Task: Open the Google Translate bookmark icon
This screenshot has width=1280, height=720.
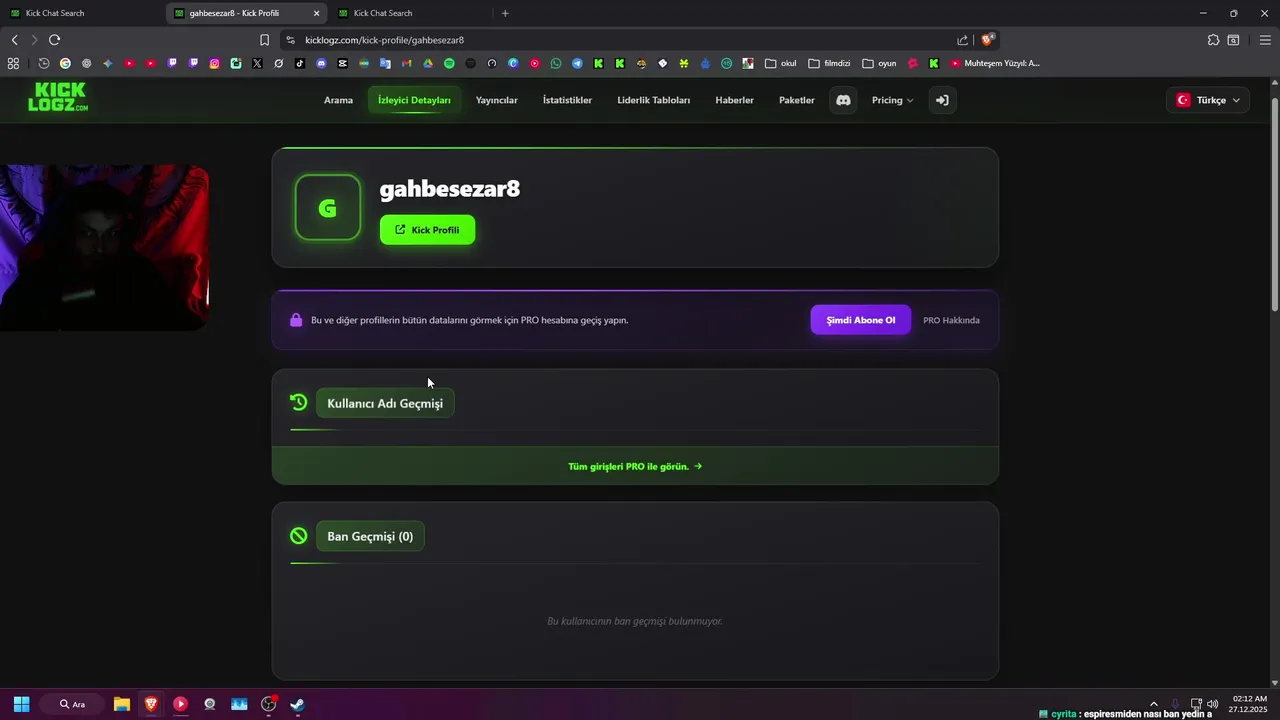Action: point(385,63)
